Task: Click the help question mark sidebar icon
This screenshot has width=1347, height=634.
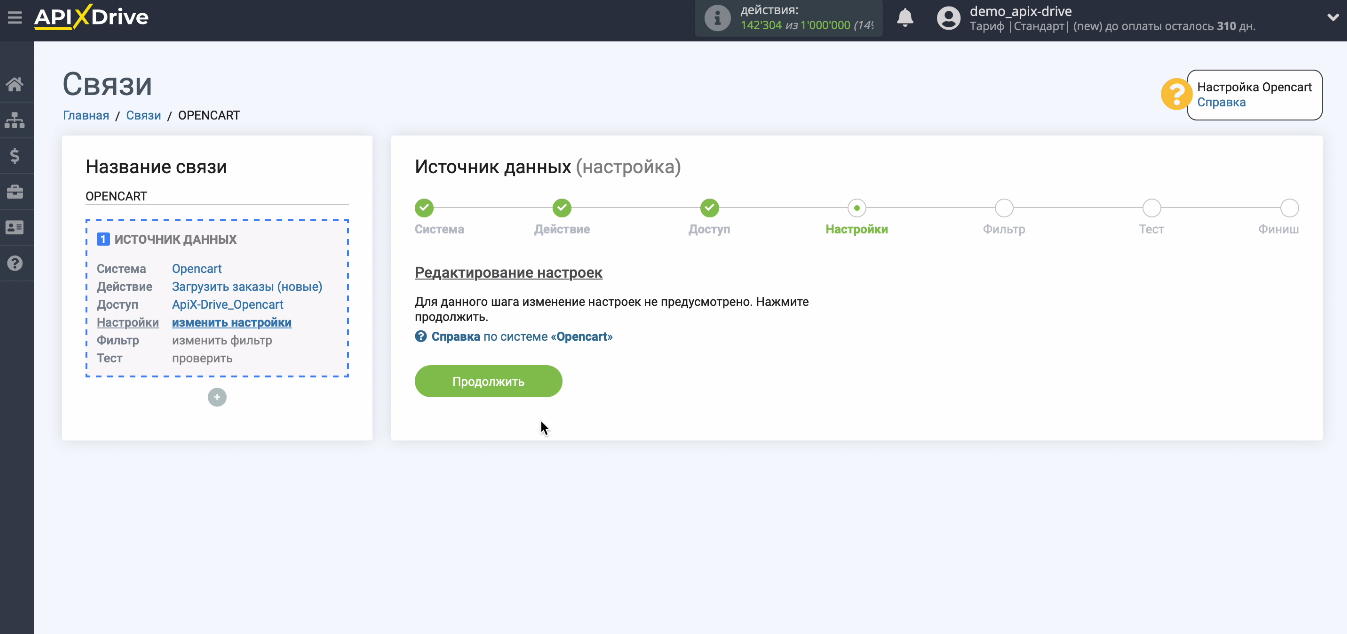Action: coord(15,264)
